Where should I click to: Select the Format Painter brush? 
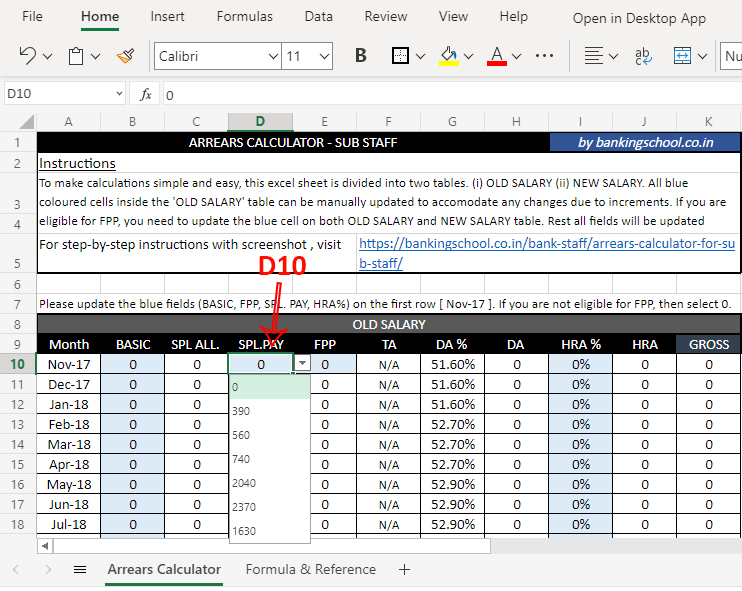pyautogui.click(x=125, y=56)
